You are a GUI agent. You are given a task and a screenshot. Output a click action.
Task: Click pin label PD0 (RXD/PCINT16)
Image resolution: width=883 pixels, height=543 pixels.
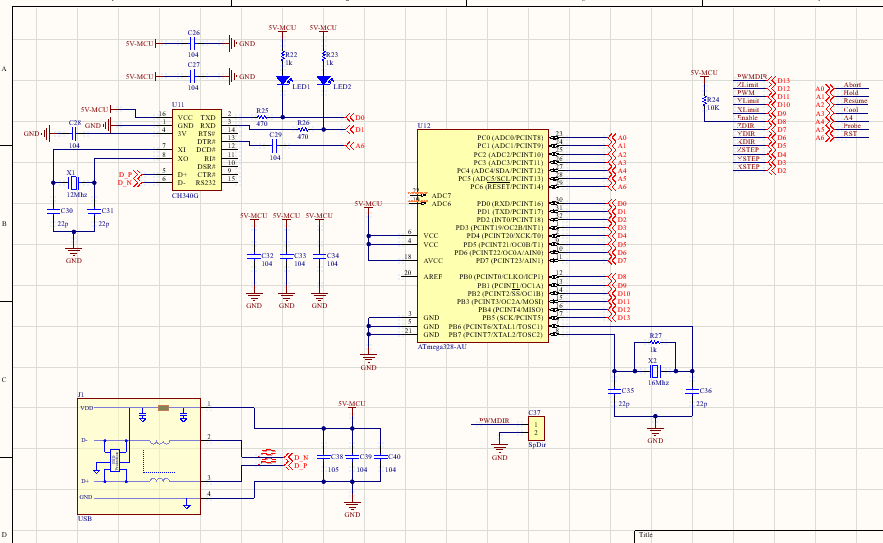(x=510, y=203)
